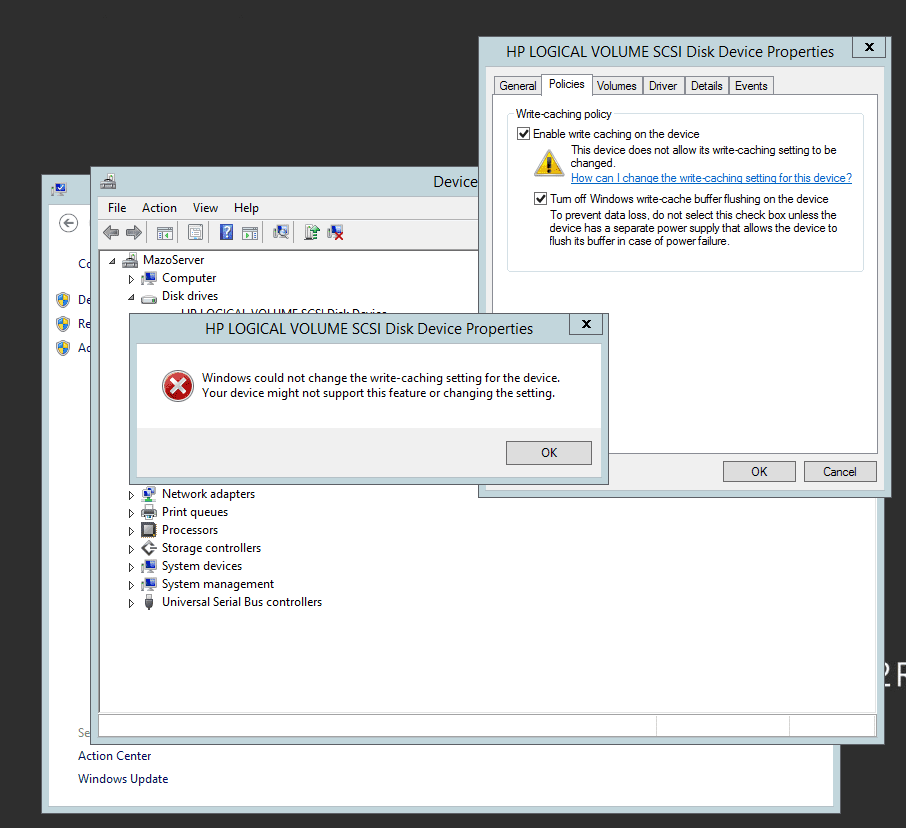Open the Windows Update link

[123, 779]
